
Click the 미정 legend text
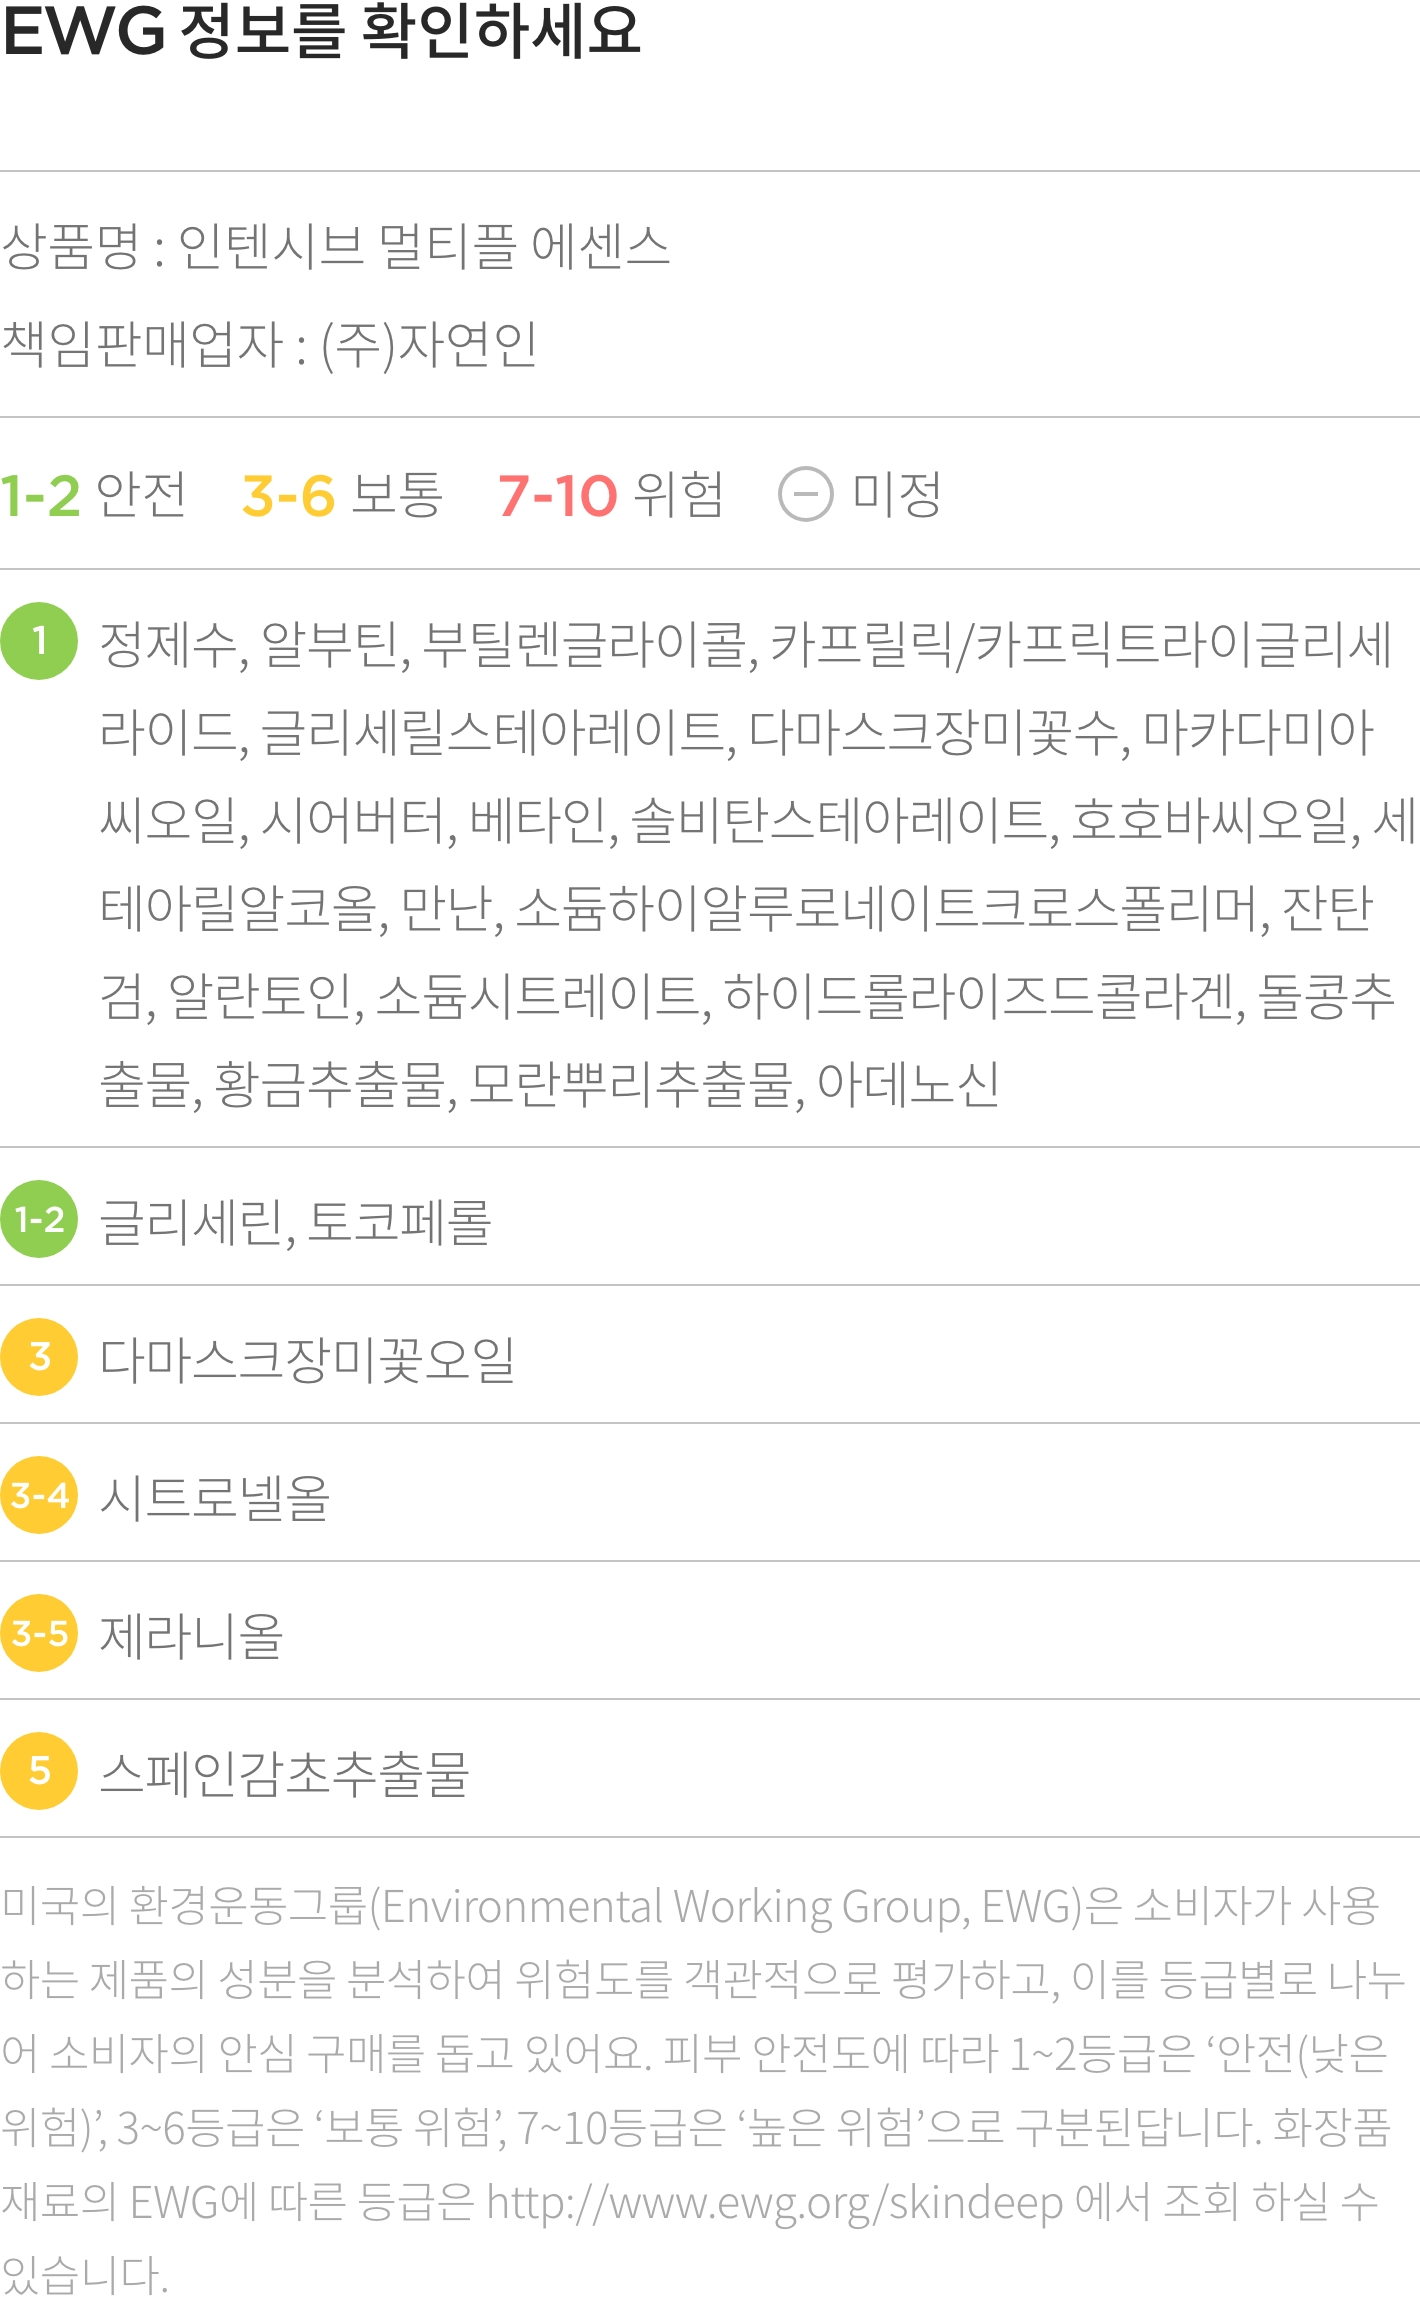pos(897,494)
